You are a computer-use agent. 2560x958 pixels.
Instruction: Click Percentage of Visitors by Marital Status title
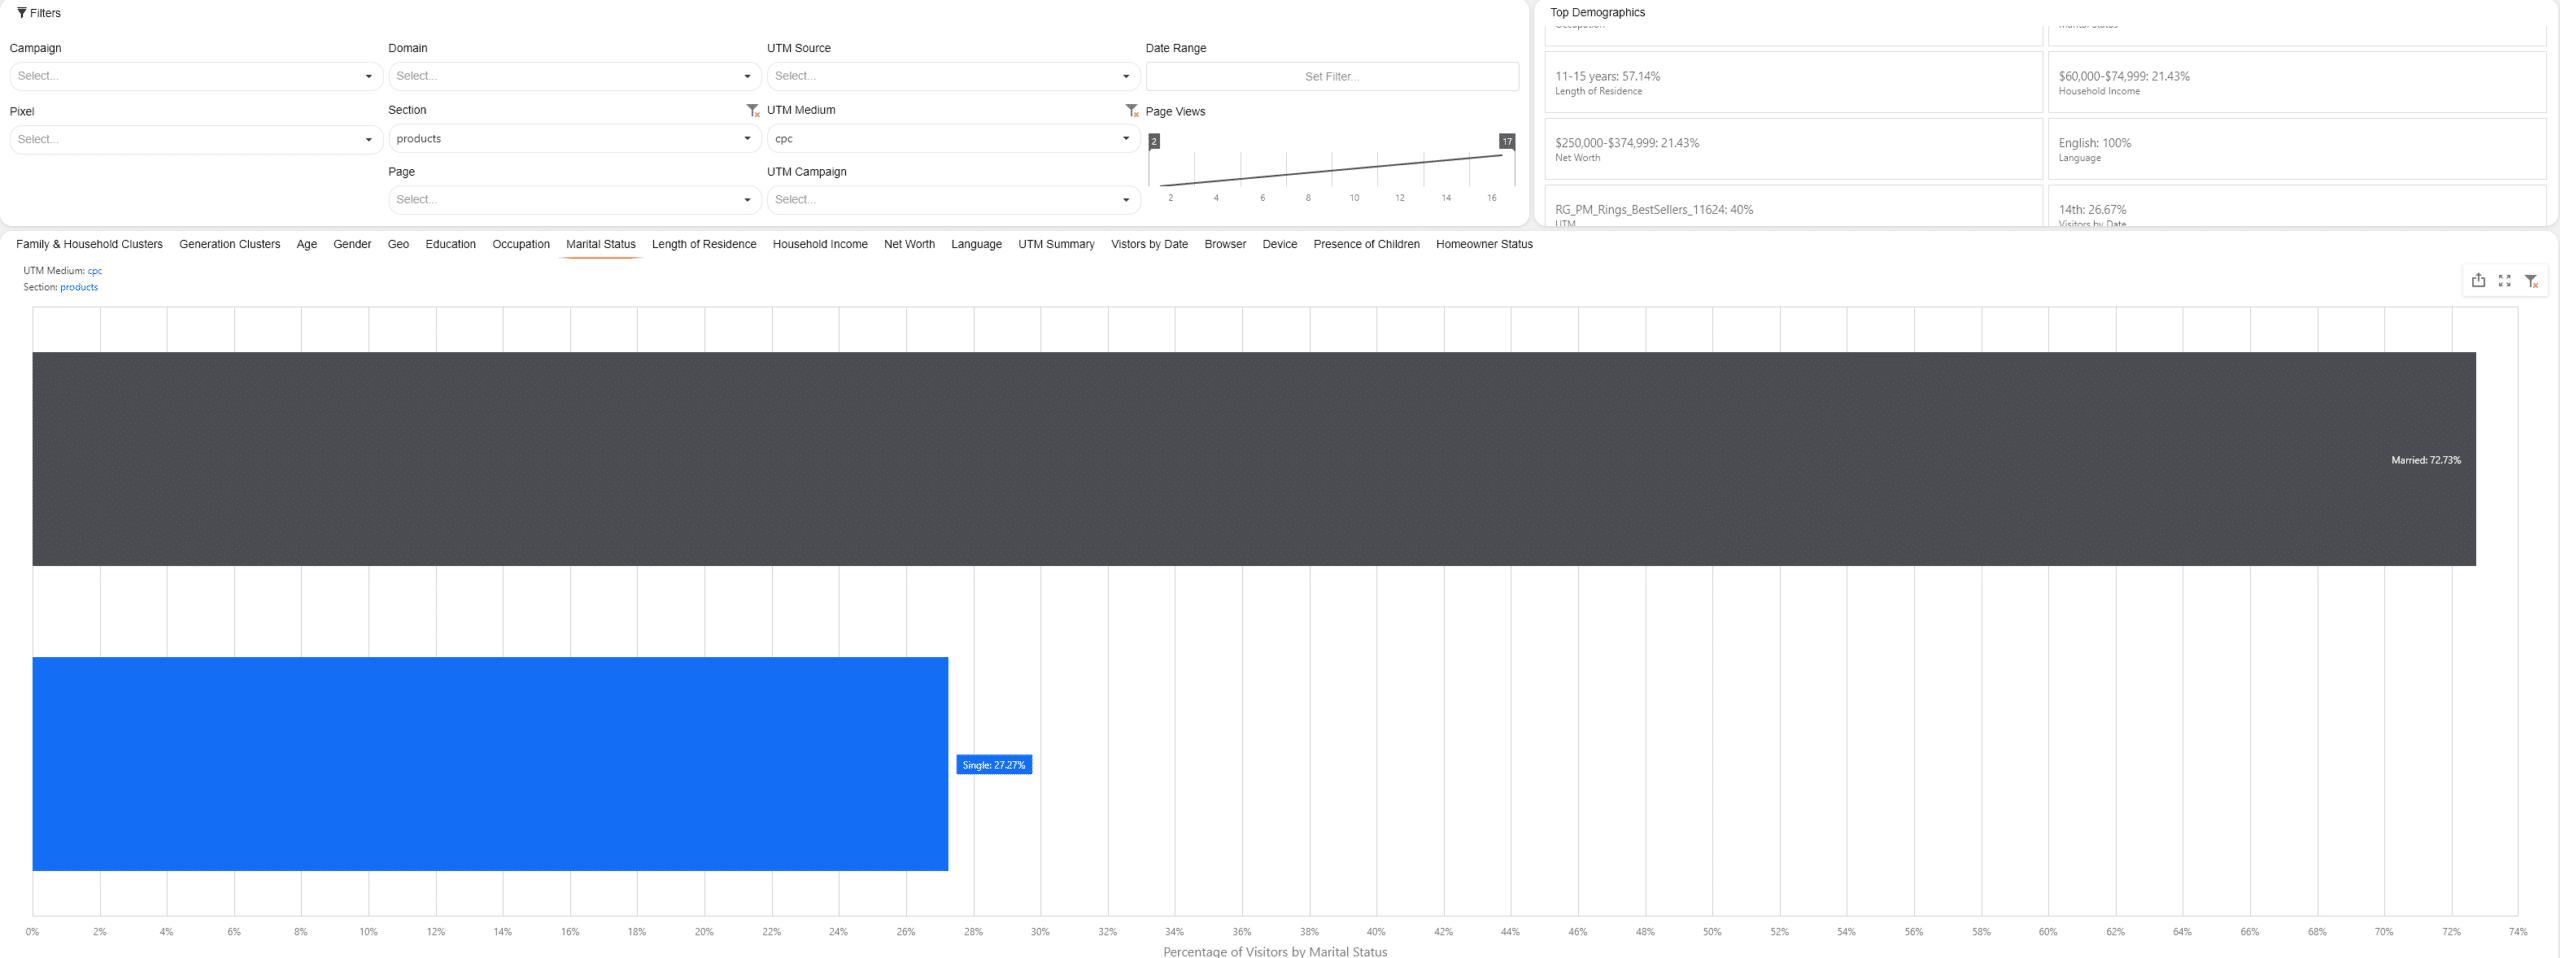pos(1275,951)
